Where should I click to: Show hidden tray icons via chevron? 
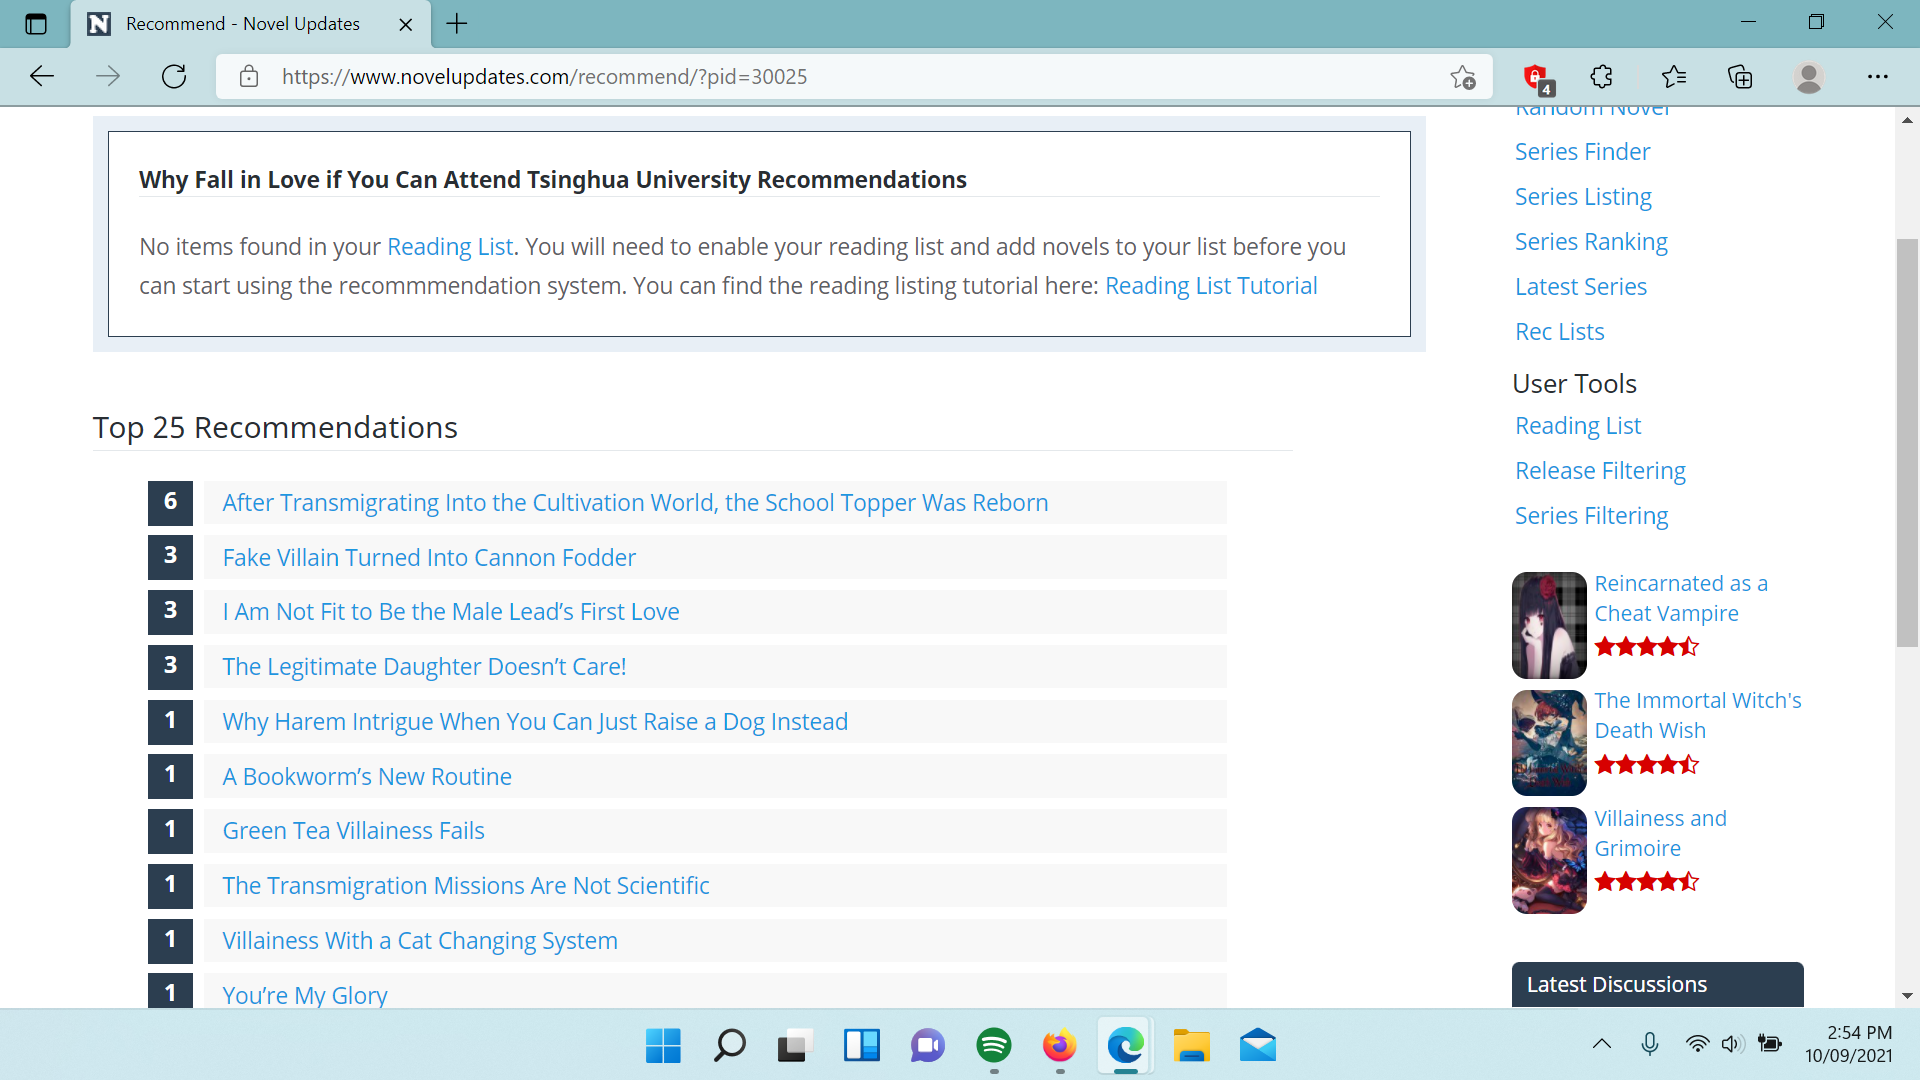coord(1603,1043)
